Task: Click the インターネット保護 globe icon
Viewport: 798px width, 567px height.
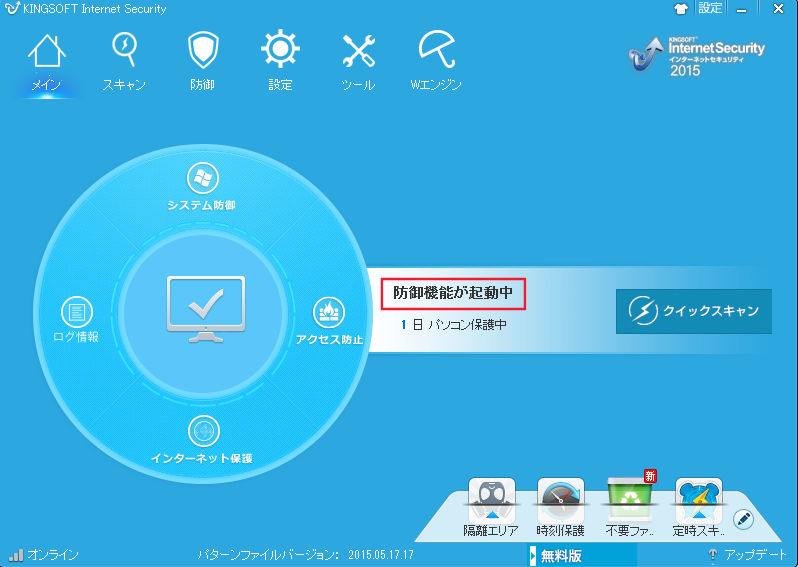Action: (204, 431)
